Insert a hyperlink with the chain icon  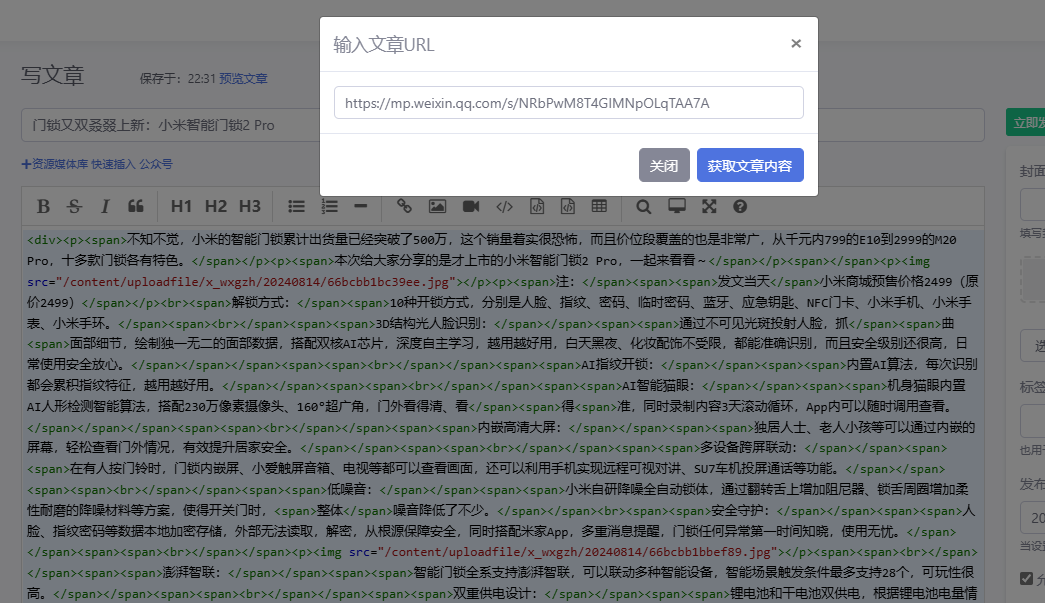404,207
